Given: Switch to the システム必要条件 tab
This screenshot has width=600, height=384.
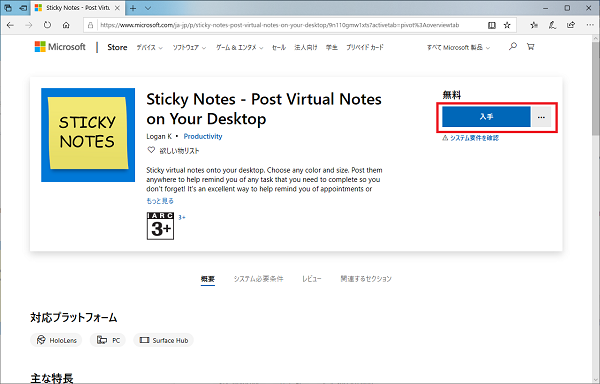Looking at the screenshot, I should coord(258,279).
